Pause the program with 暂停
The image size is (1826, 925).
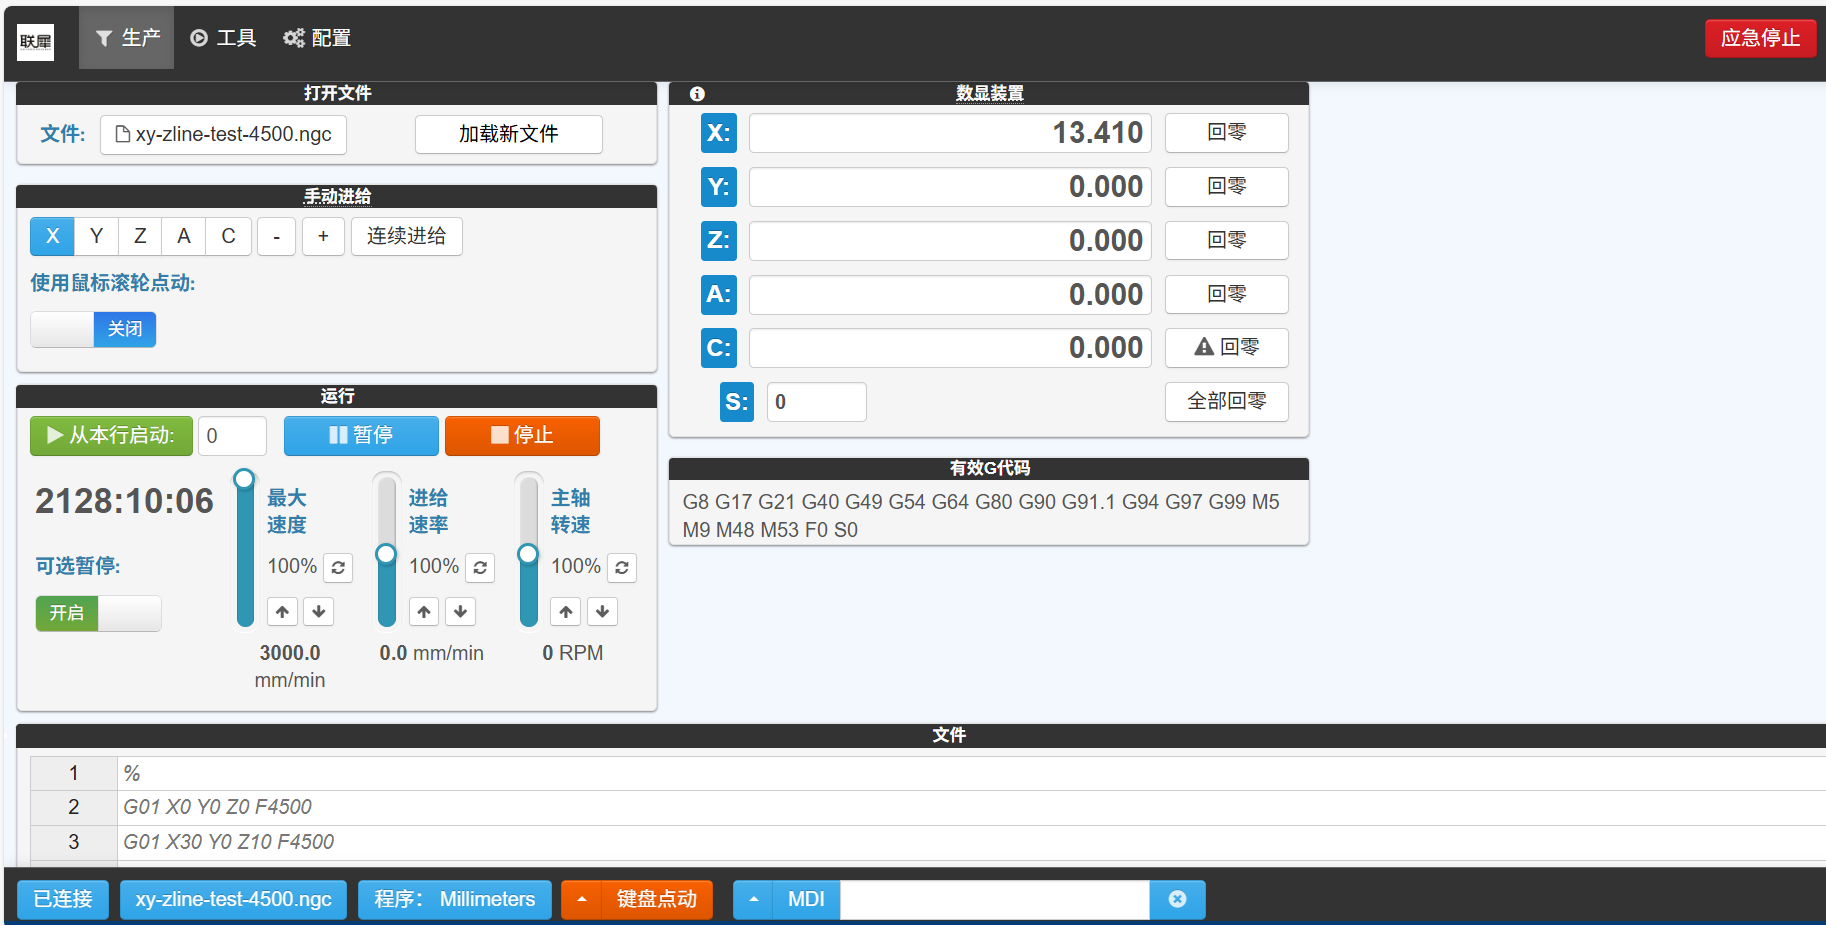(361, 436)
